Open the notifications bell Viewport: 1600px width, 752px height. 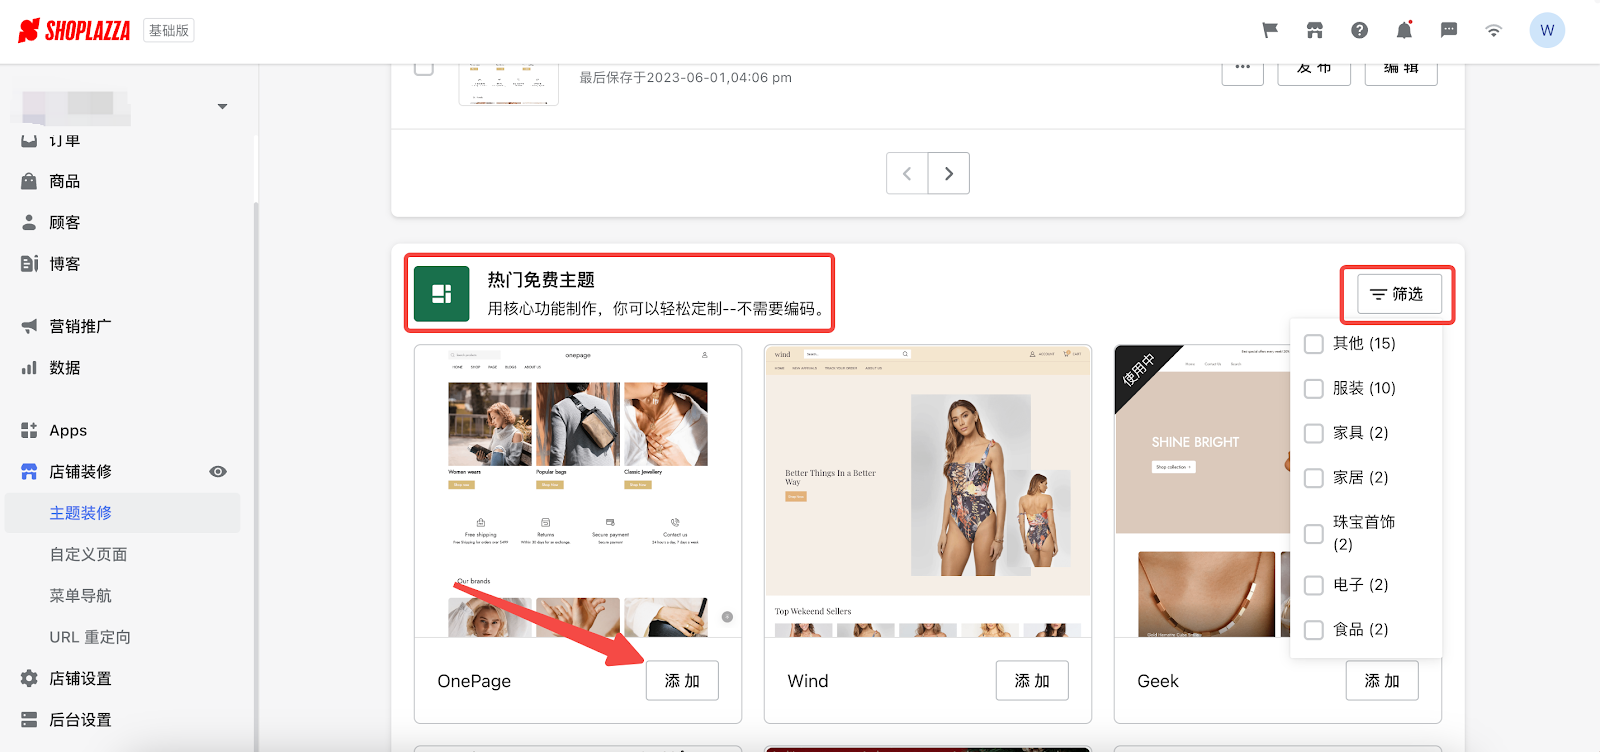coord(1404,30)
